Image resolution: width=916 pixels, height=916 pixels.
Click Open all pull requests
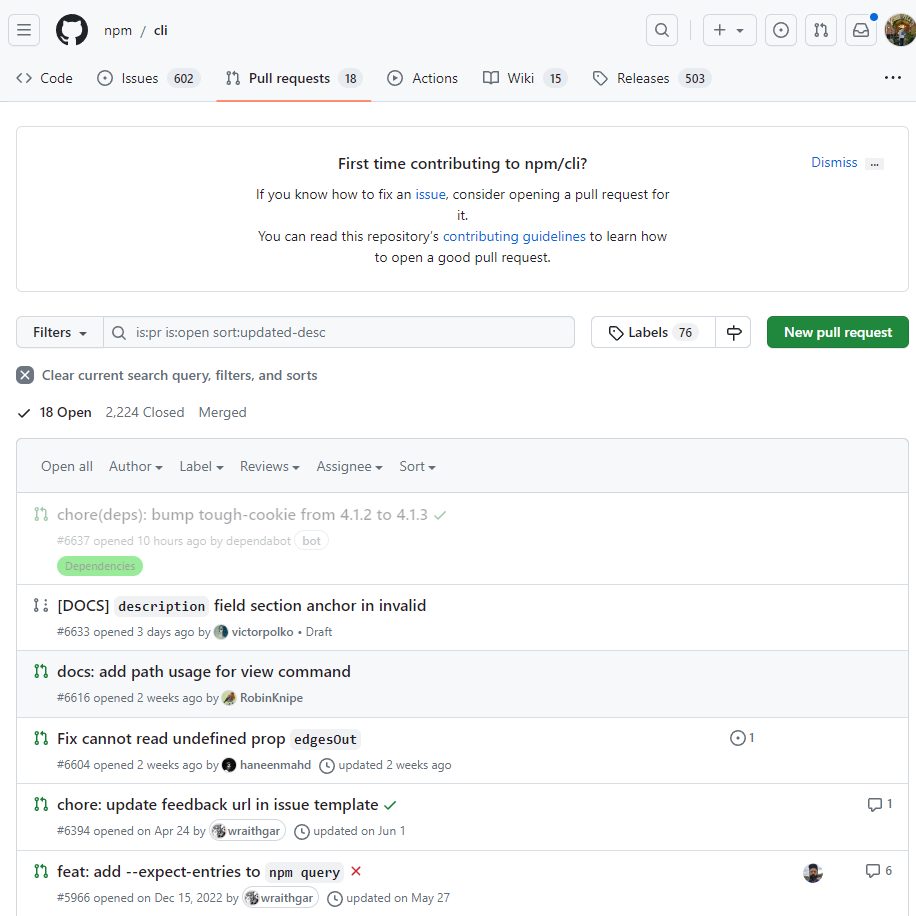pyautogui.click(x=67, y=466)
